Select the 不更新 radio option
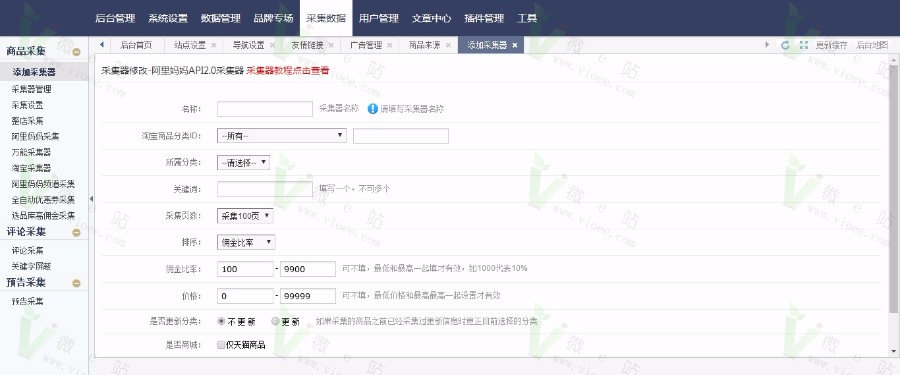Image resolution: width=900 pixels, height=375 pixels. (x=221, y=322)
